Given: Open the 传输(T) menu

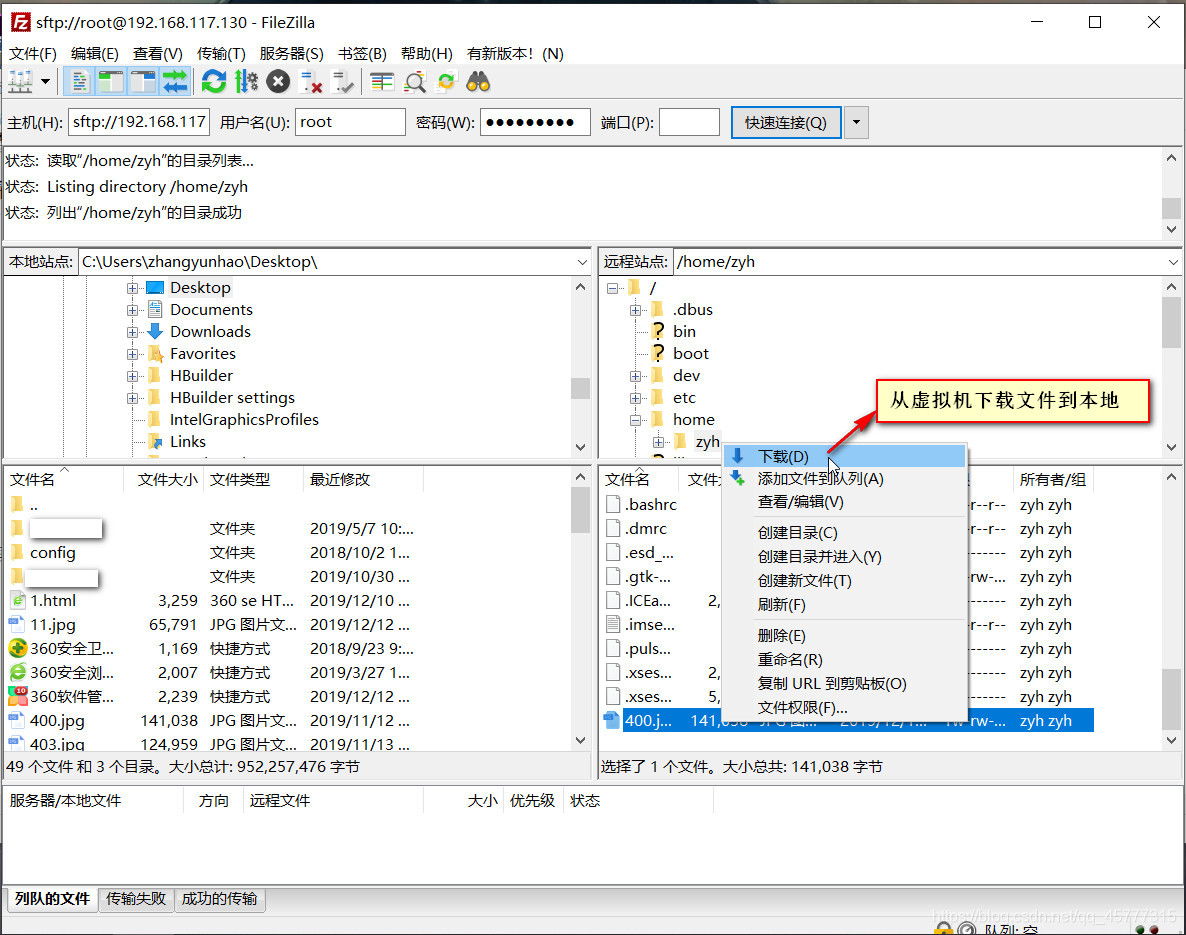Looking at the screenshot, I should (221, 54).
